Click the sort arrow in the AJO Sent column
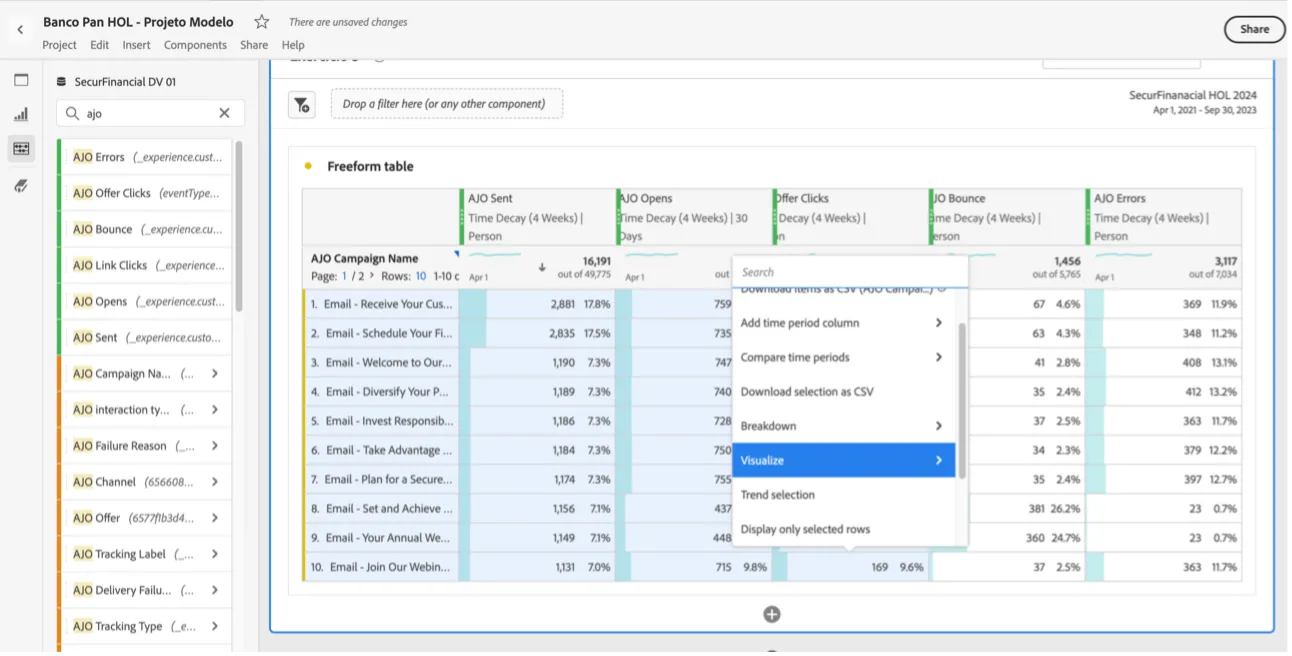Image resolution: width=1292 pixels, height=656 pixels. 542,267
